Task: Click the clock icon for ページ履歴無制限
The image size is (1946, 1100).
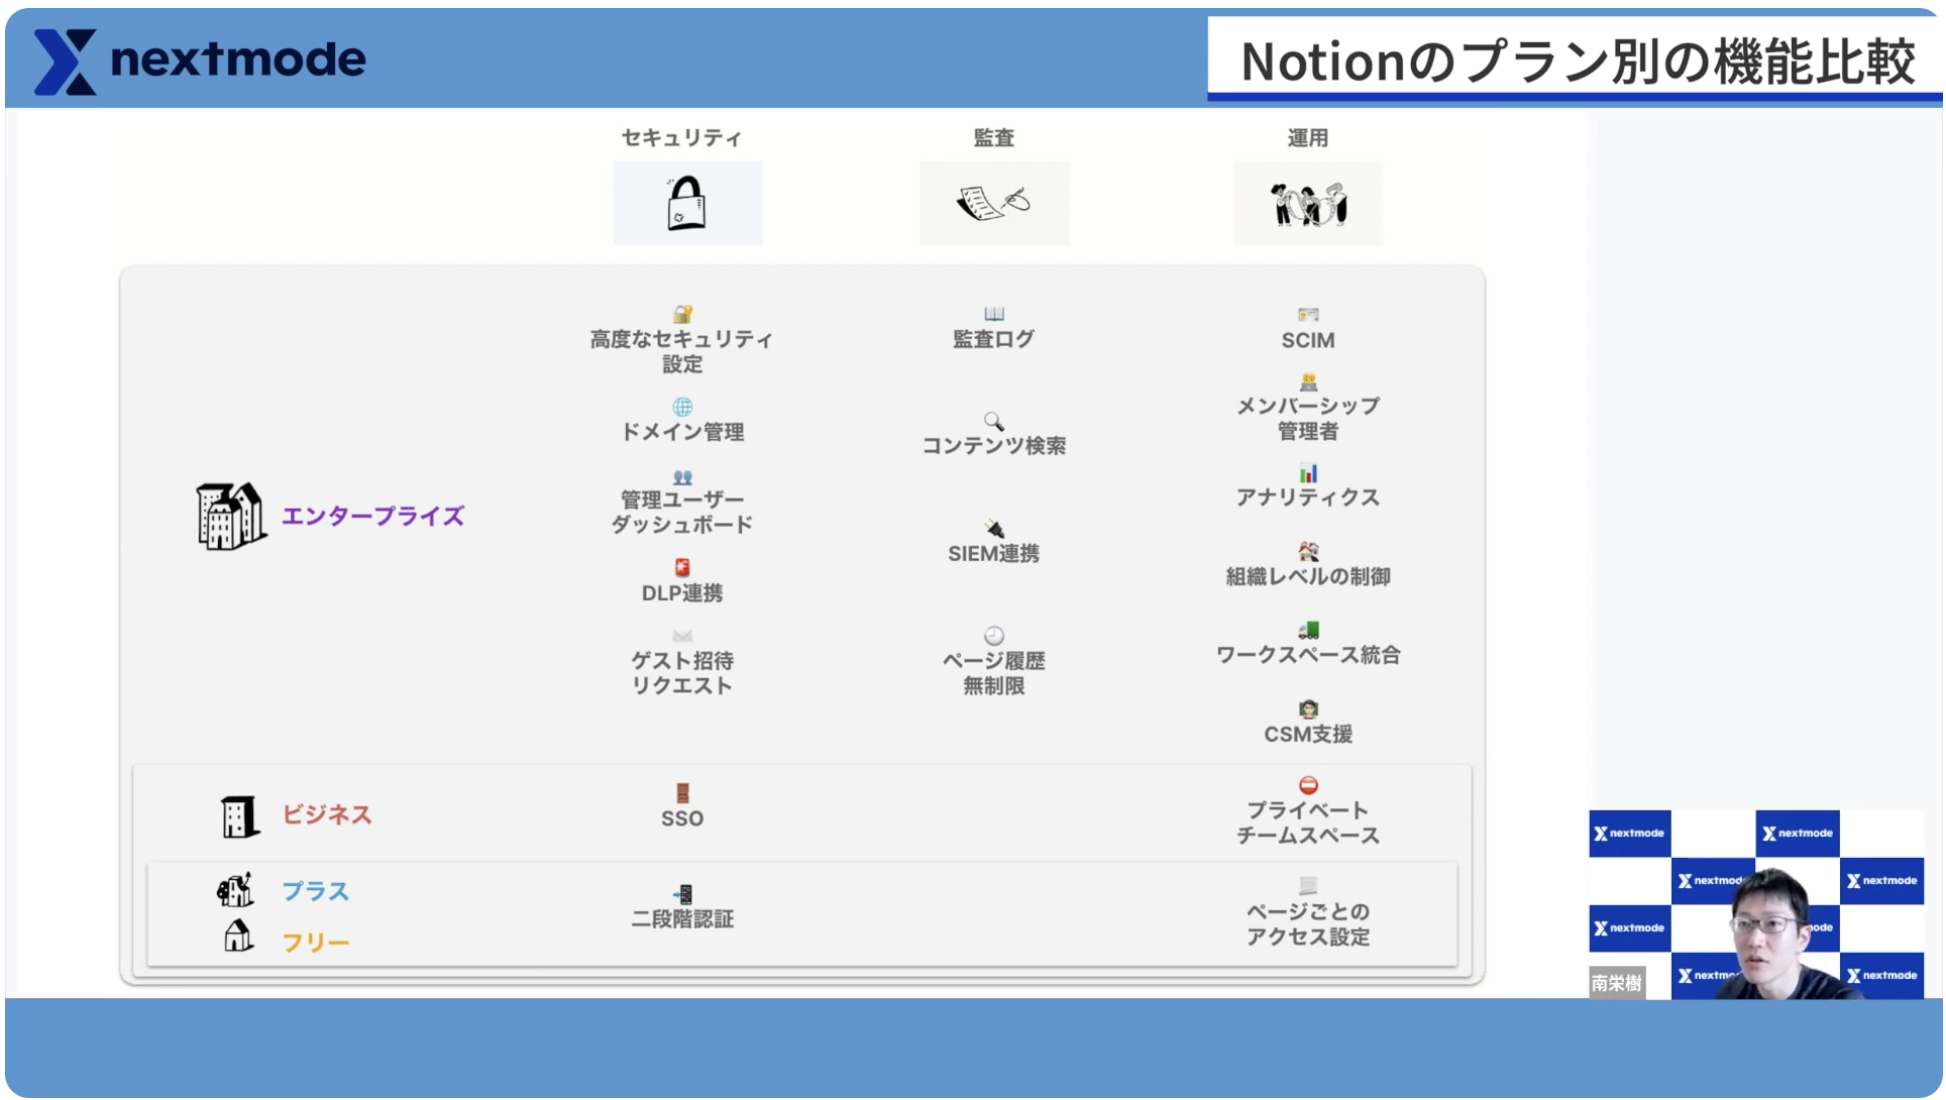Action: tap(993, 634)
